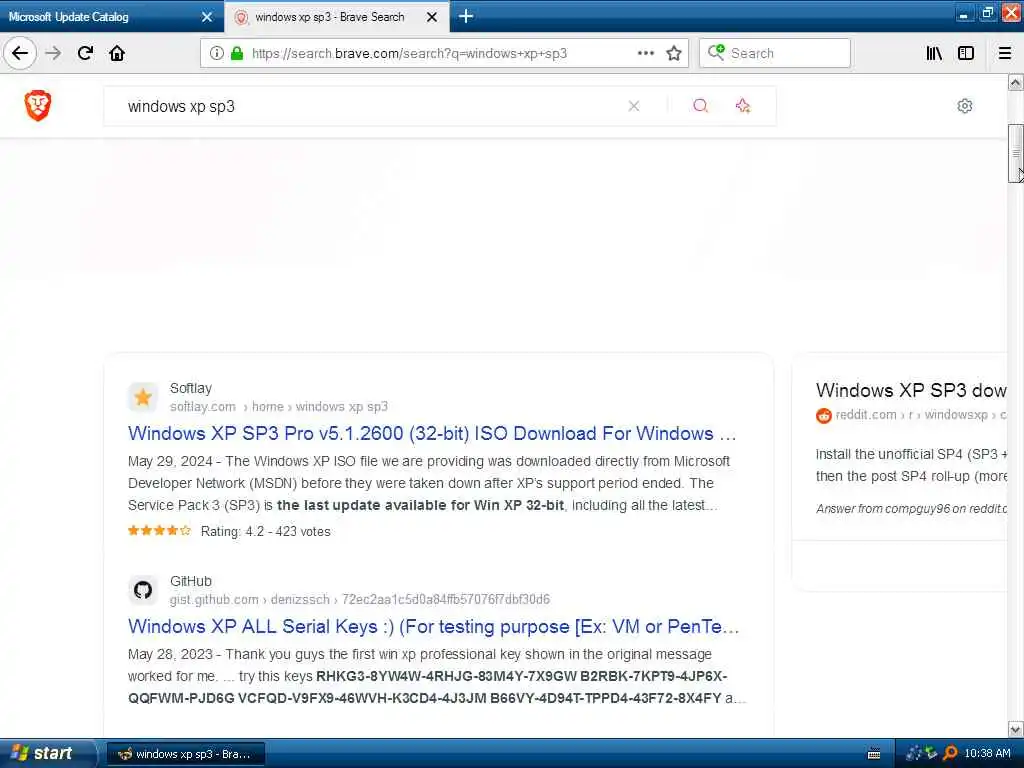Click the scrollbar up arrow
The height and width of the screenshot is (768, 1024).
coord(1016,82)
